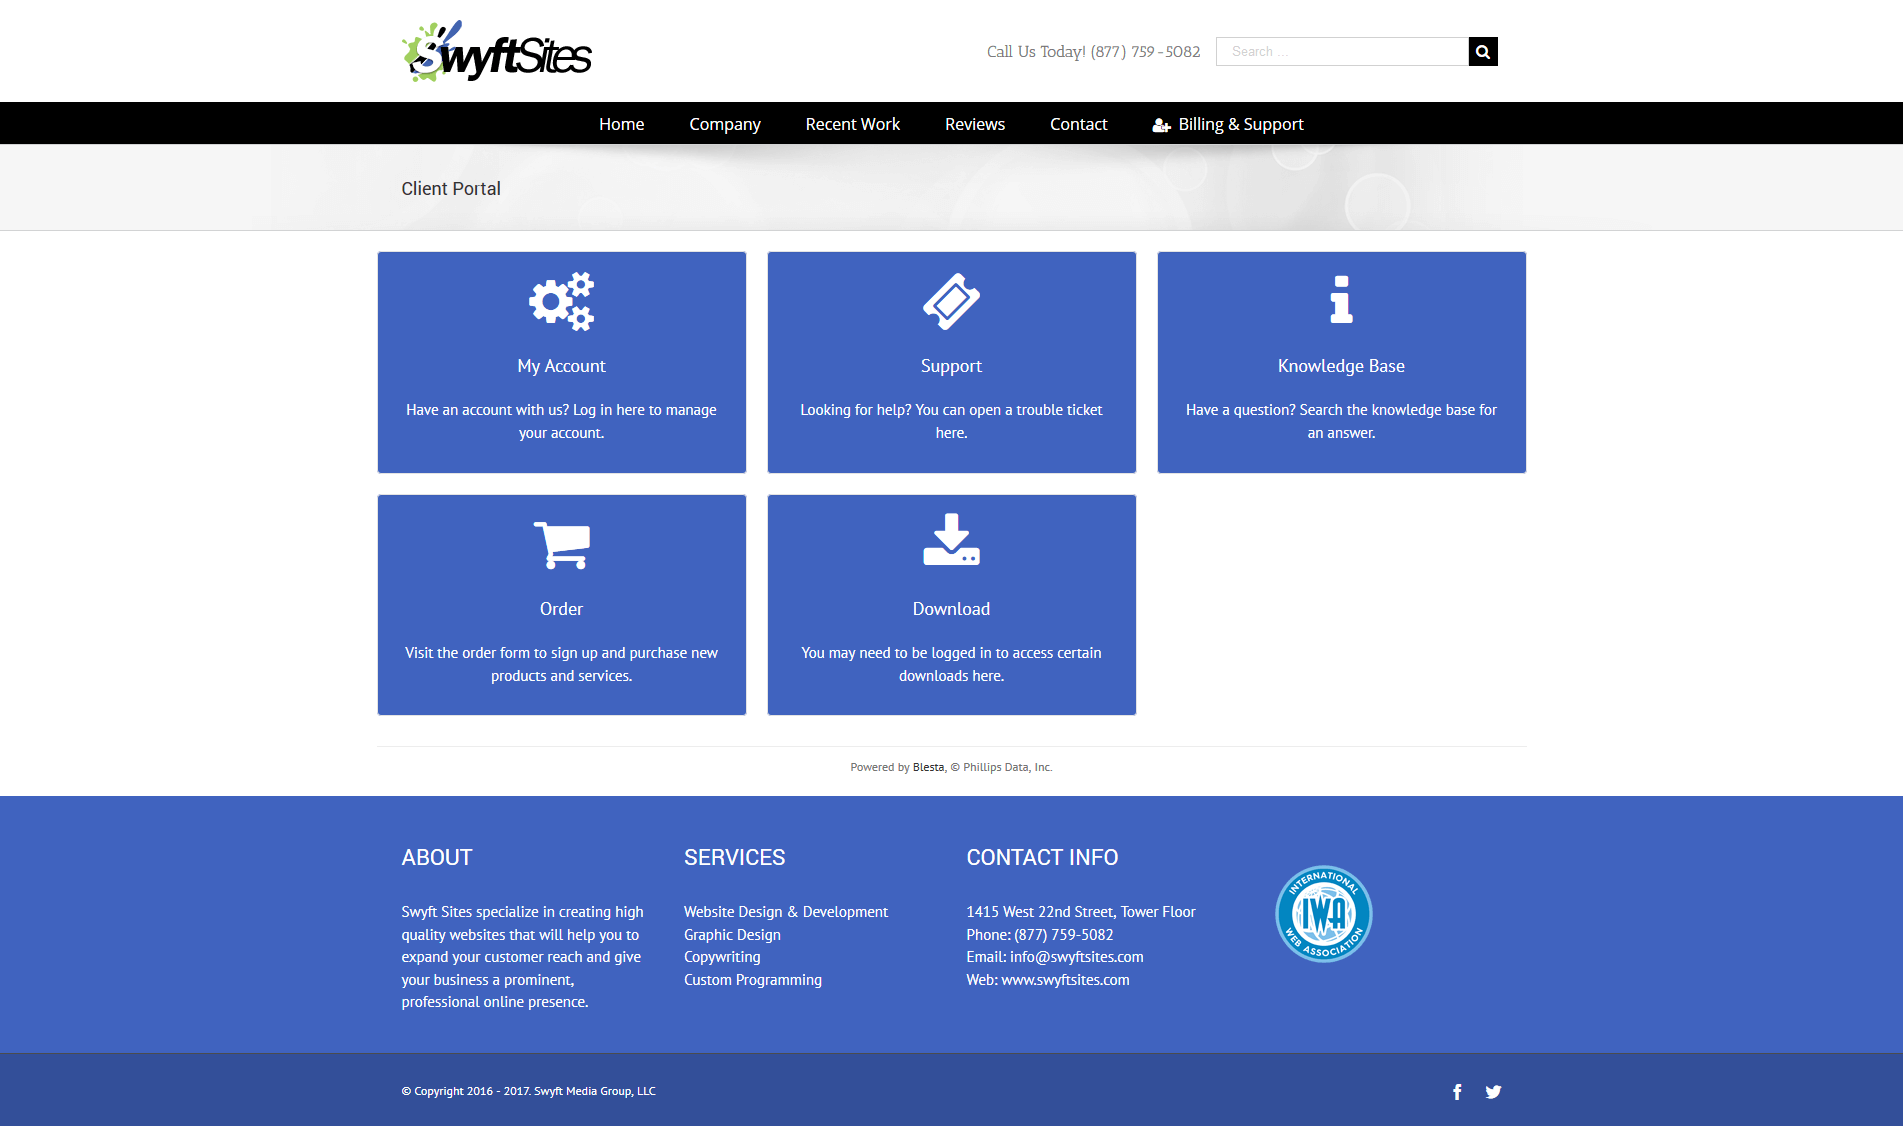Open the Reviews page
The image size is (1903, 1126).
click(974, 124)
